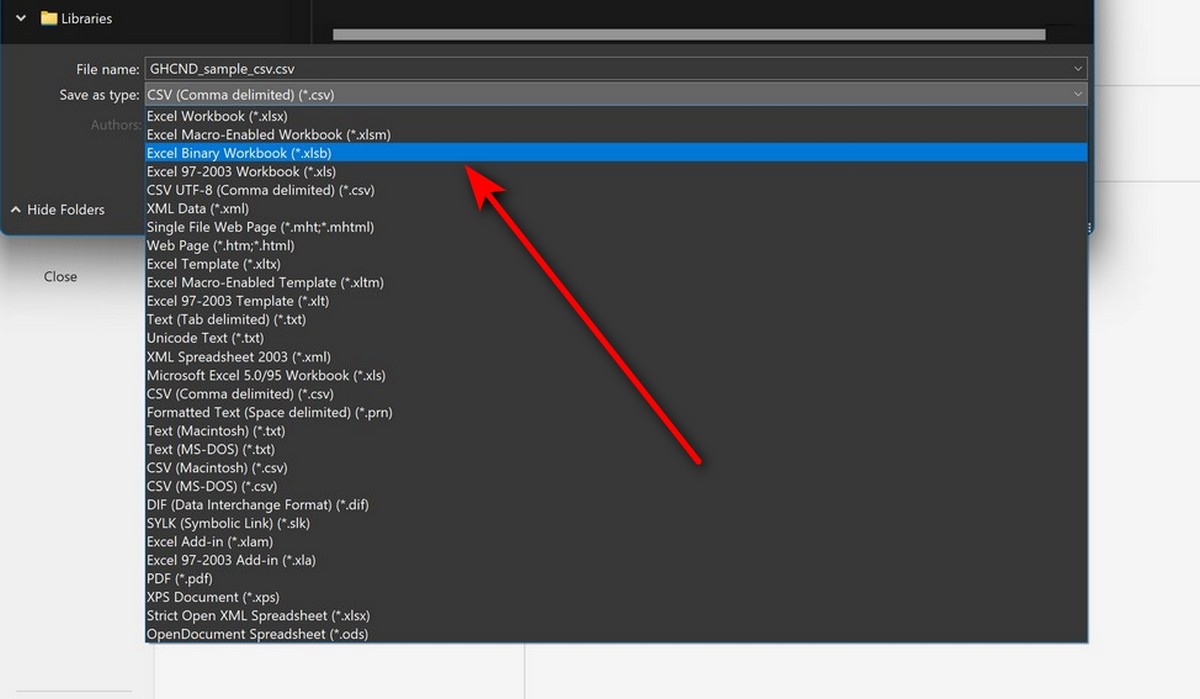
Task: Pick OpenDocument Spreadsheet (*.ods)
Action: pyautogui.click(x=616, y=634)
